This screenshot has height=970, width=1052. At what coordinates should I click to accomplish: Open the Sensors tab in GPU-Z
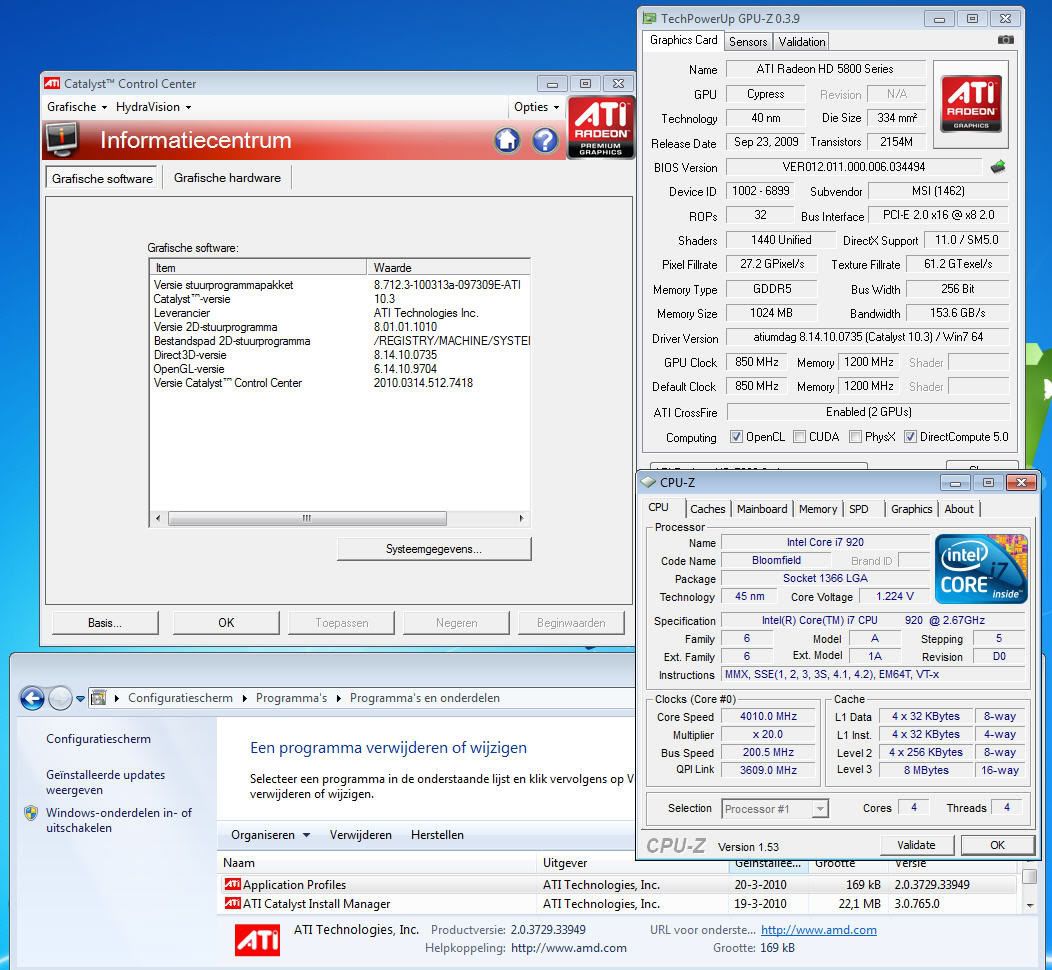[x=747, y=42]
